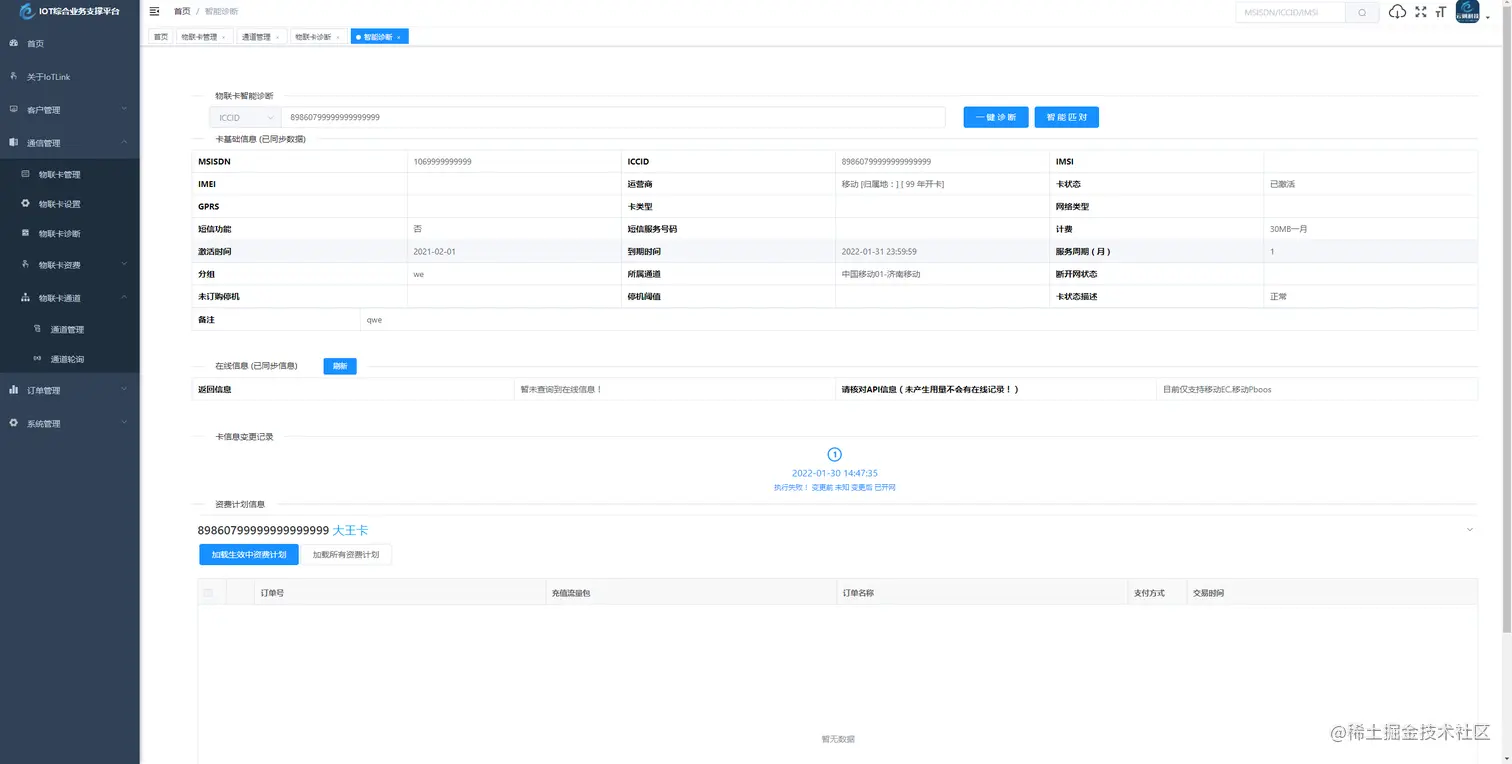
Task: Expand the 物联卡资费 submenu chevron
Action: [124, 263]
